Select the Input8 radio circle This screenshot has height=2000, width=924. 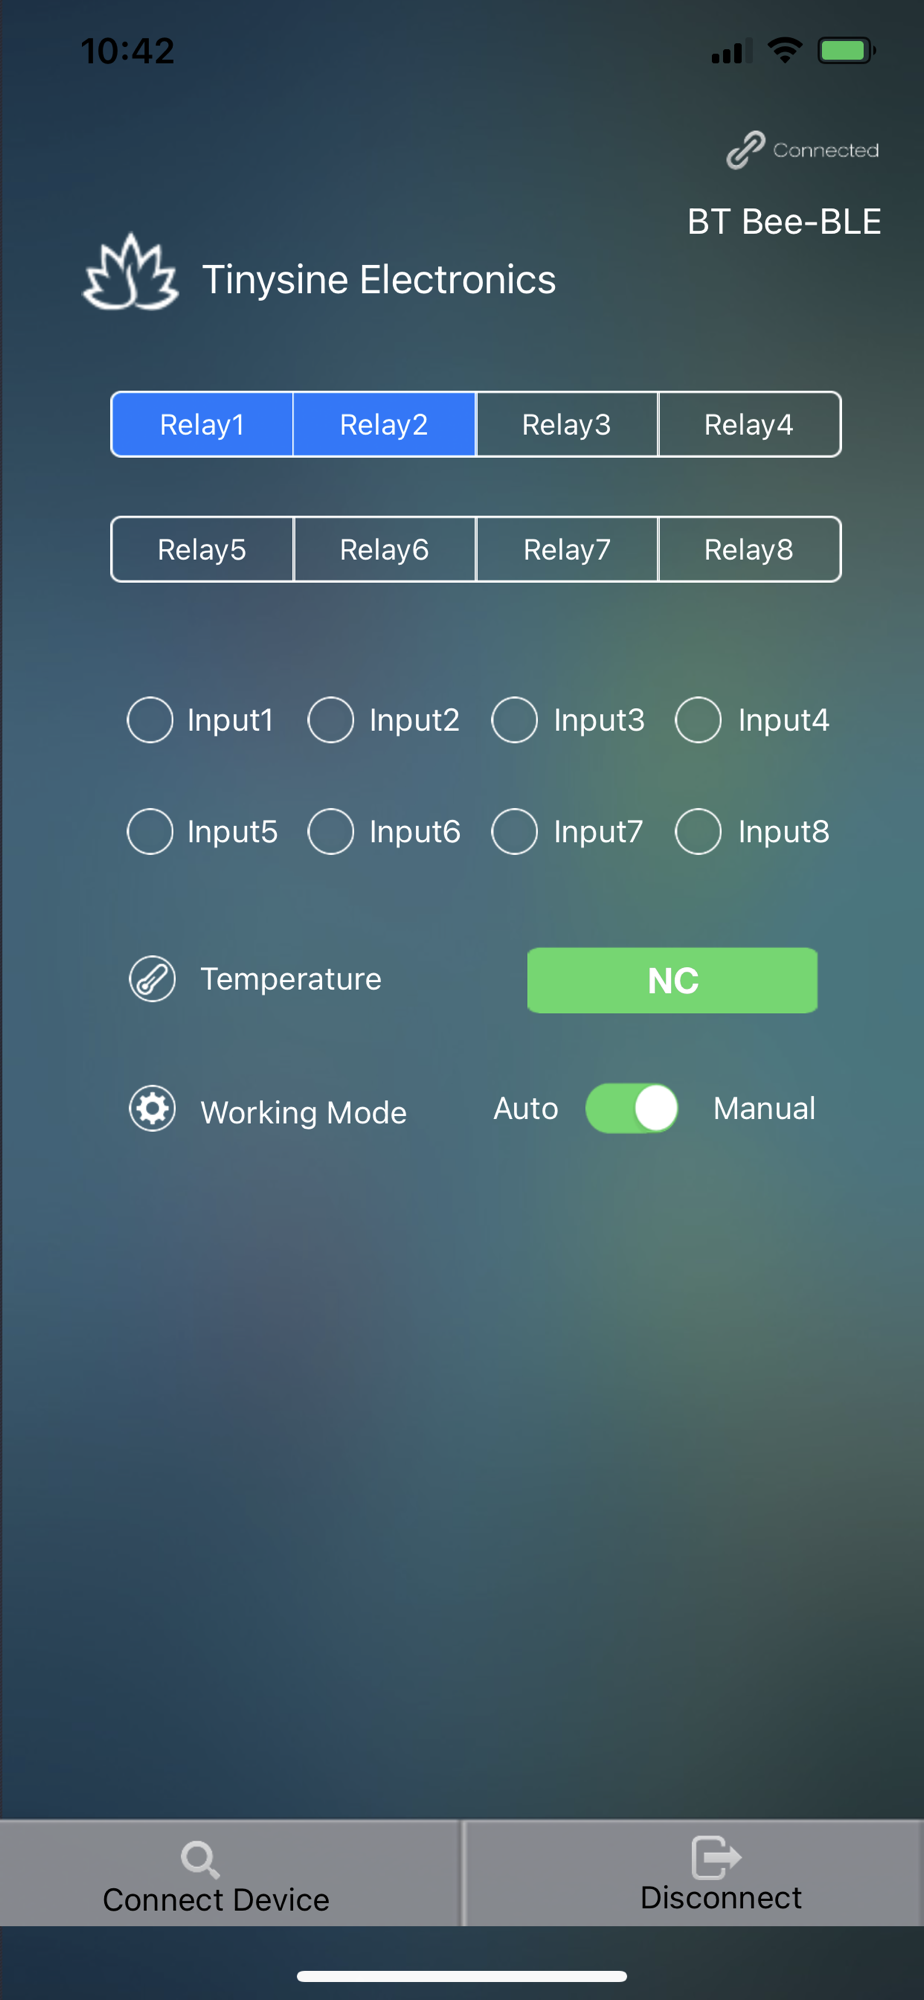click(x=698, y=832)
